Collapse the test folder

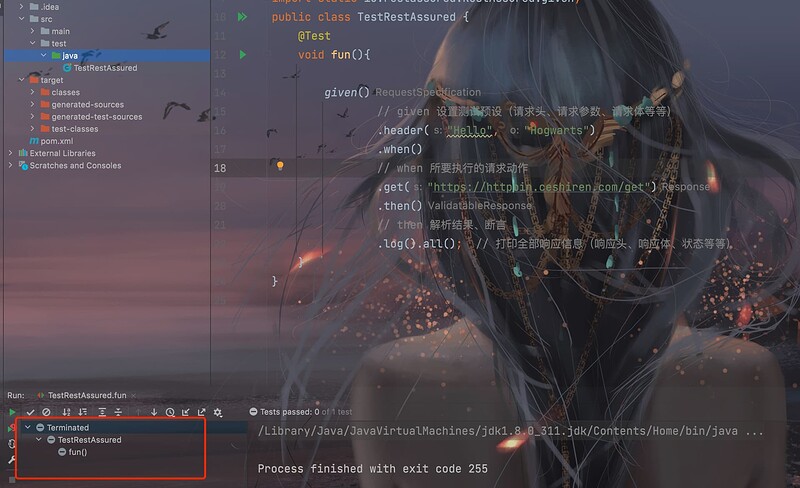coord(33,43)
